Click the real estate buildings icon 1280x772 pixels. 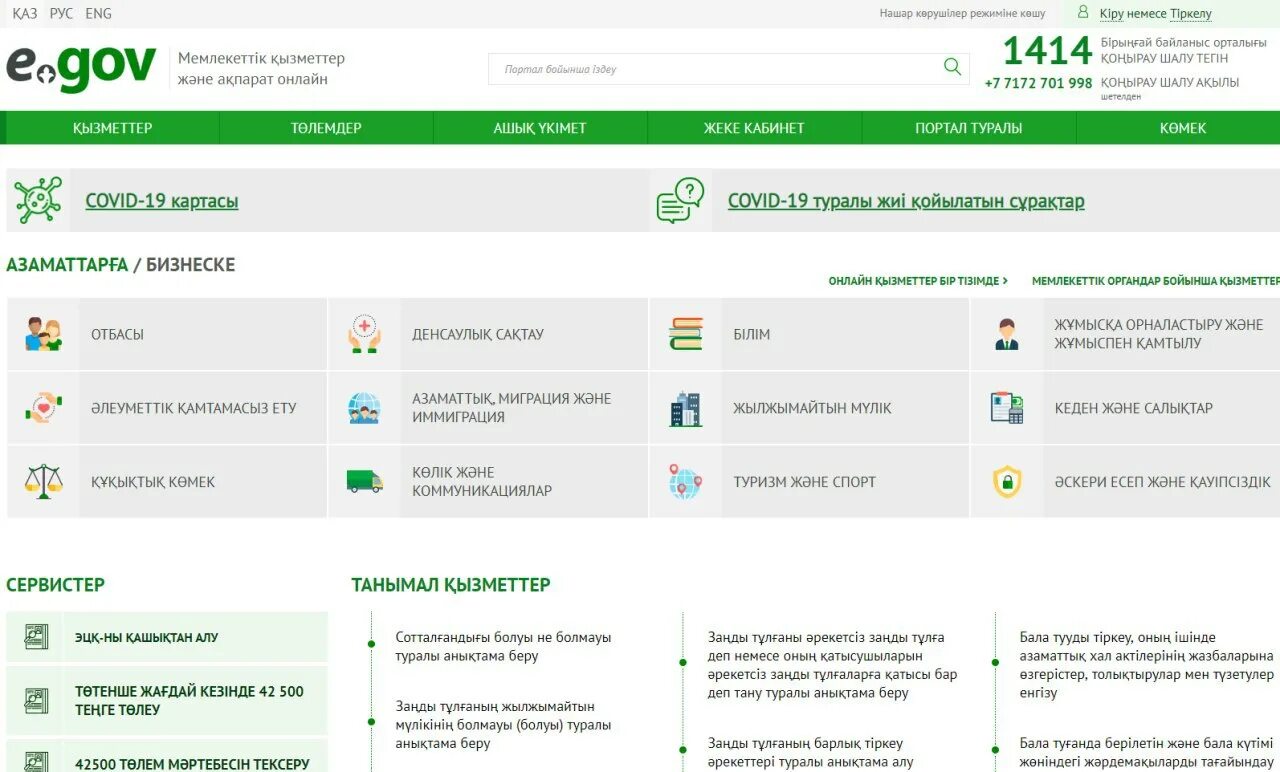(x=686, y=408)
